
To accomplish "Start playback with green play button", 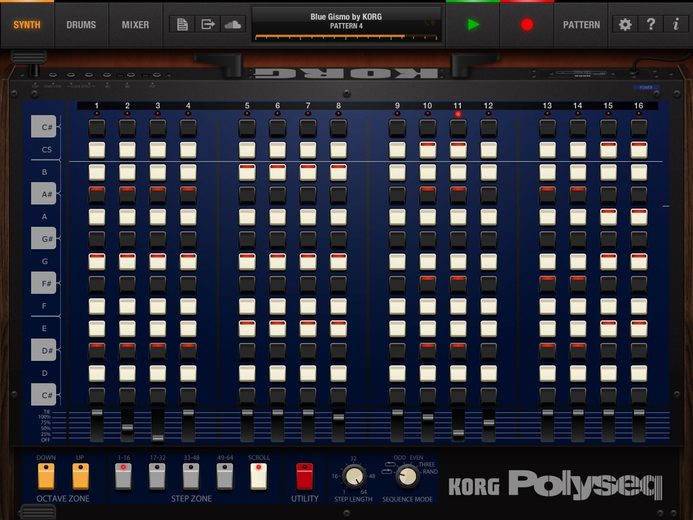I will (x=473, y=25).
